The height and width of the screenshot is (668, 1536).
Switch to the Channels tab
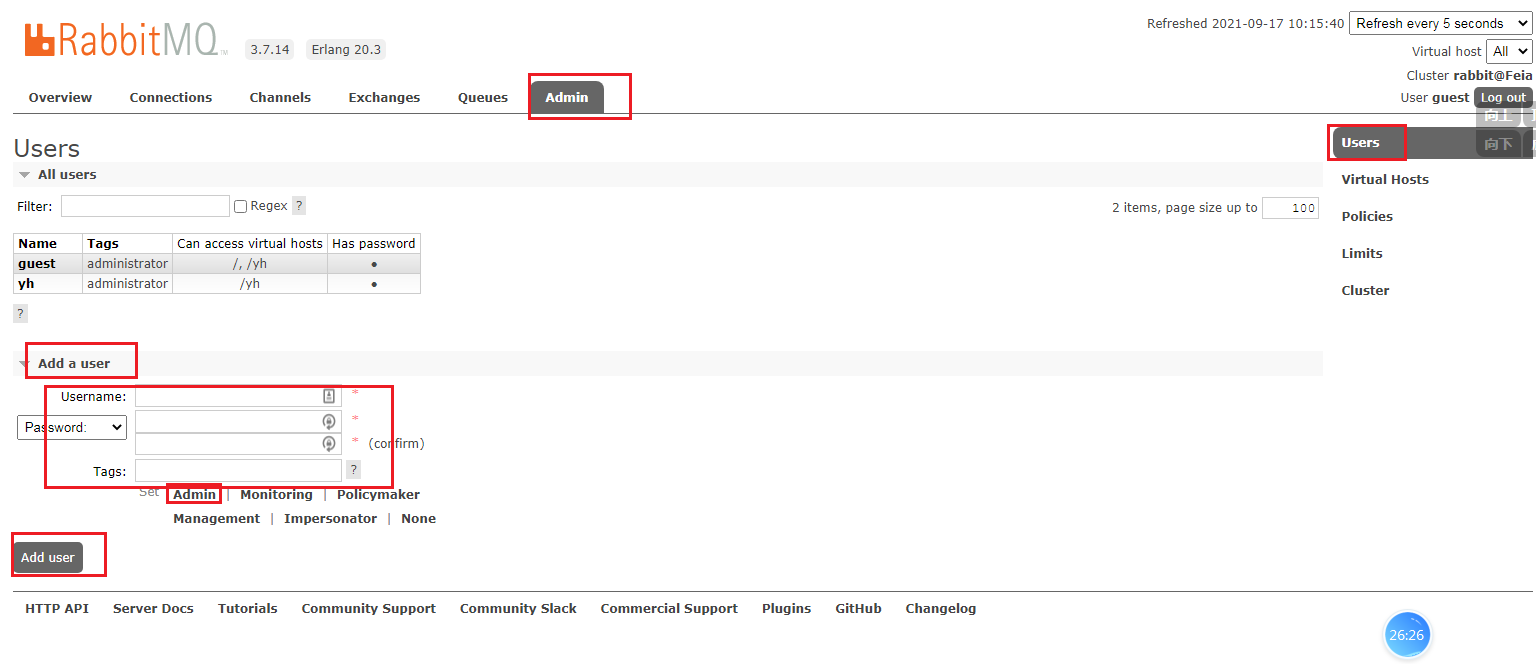(x=280, y=97)
